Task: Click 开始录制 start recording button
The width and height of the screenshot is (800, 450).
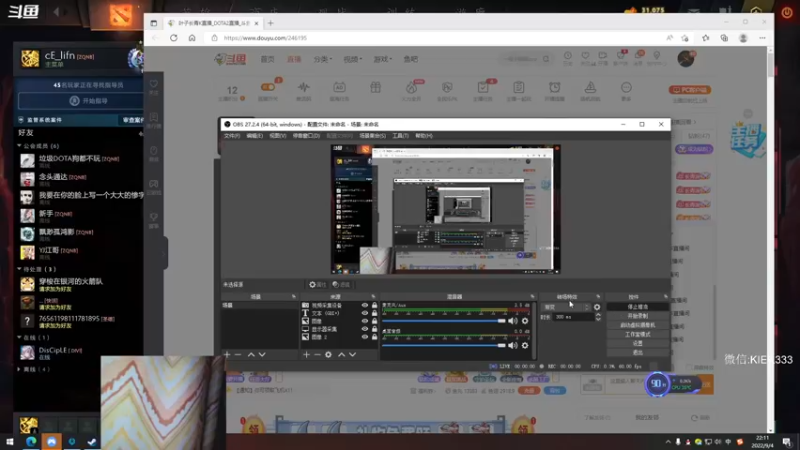Action: [637, 316]
